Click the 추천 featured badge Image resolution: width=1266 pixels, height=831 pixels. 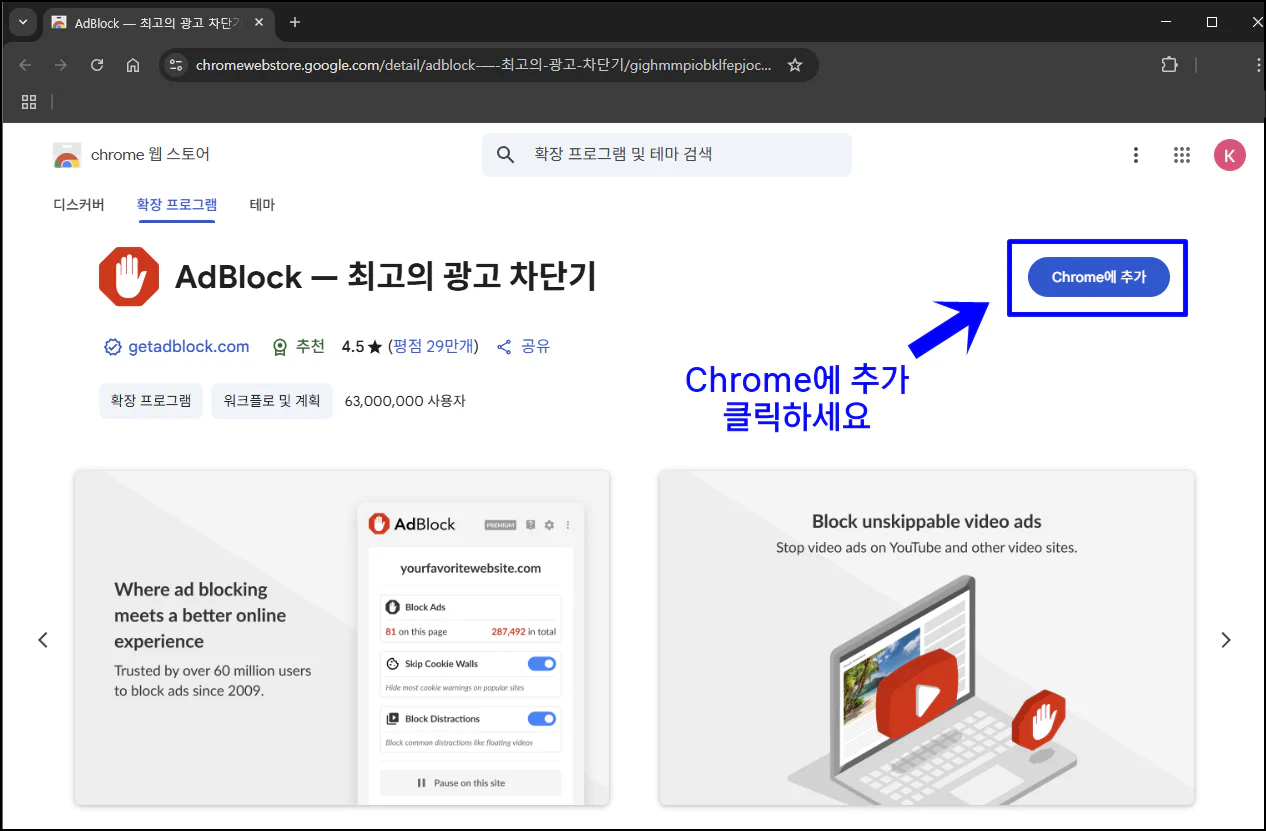[299, 347]
